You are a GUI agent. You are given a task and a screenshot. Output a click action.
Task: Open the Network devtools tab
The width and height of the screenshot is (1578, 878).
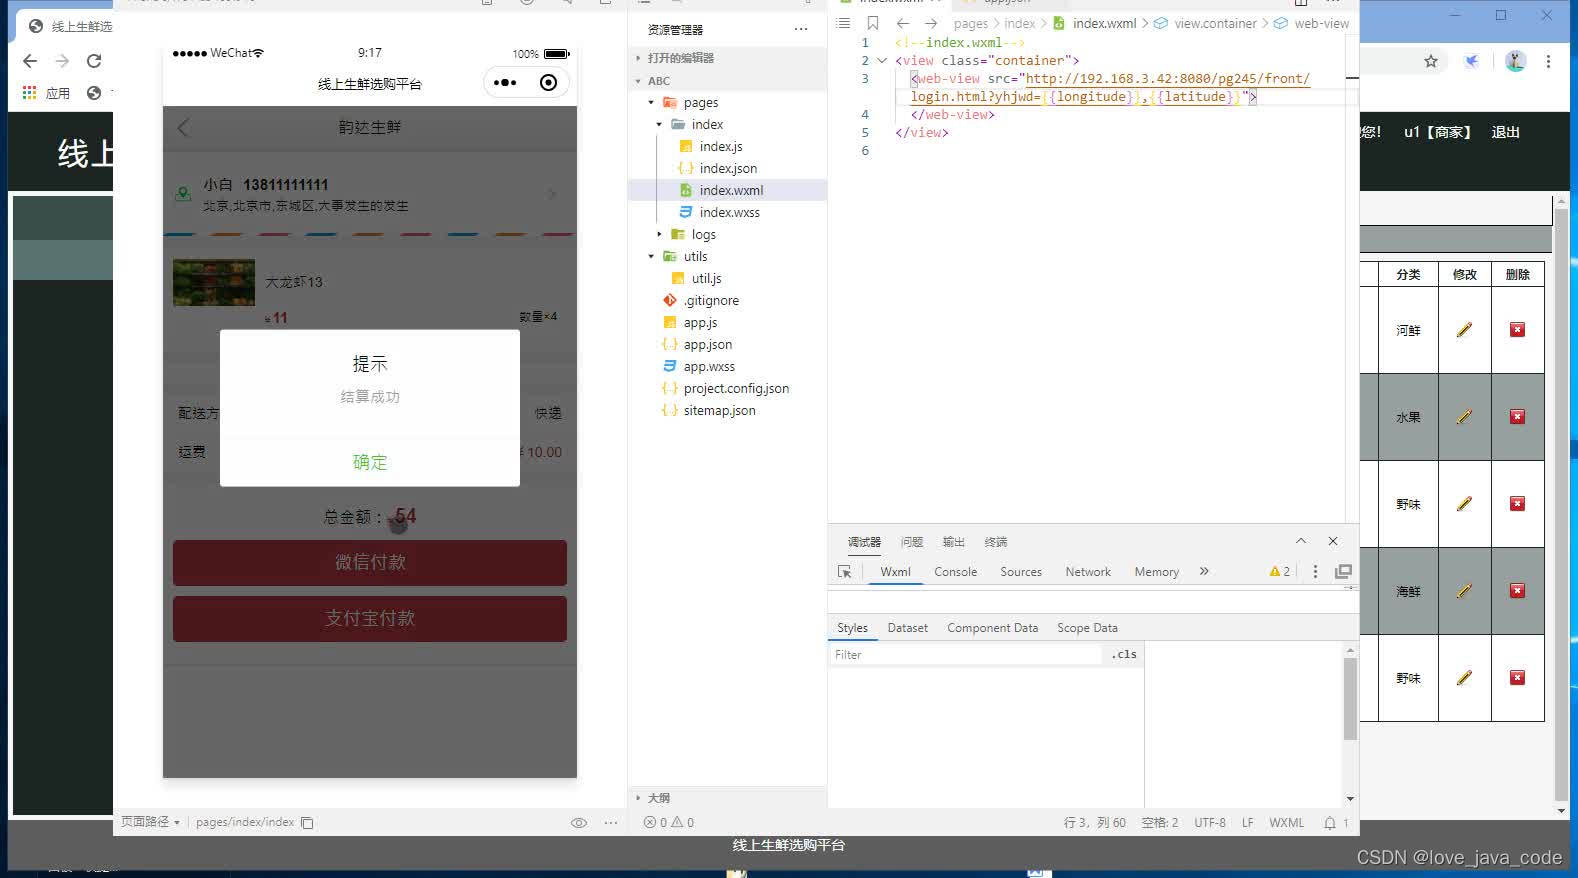click(x=1088, y=572)
